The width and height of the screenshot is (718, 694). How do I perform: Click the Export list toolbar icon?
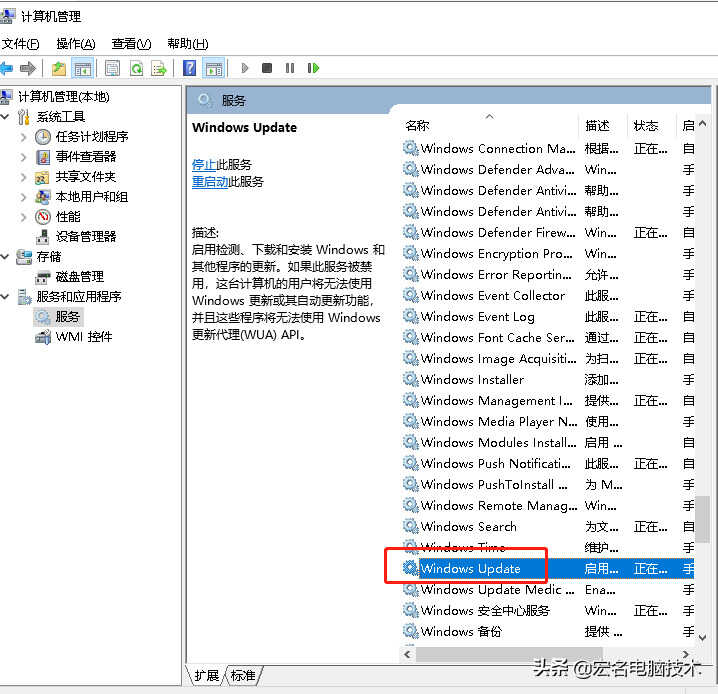(158, 69)
